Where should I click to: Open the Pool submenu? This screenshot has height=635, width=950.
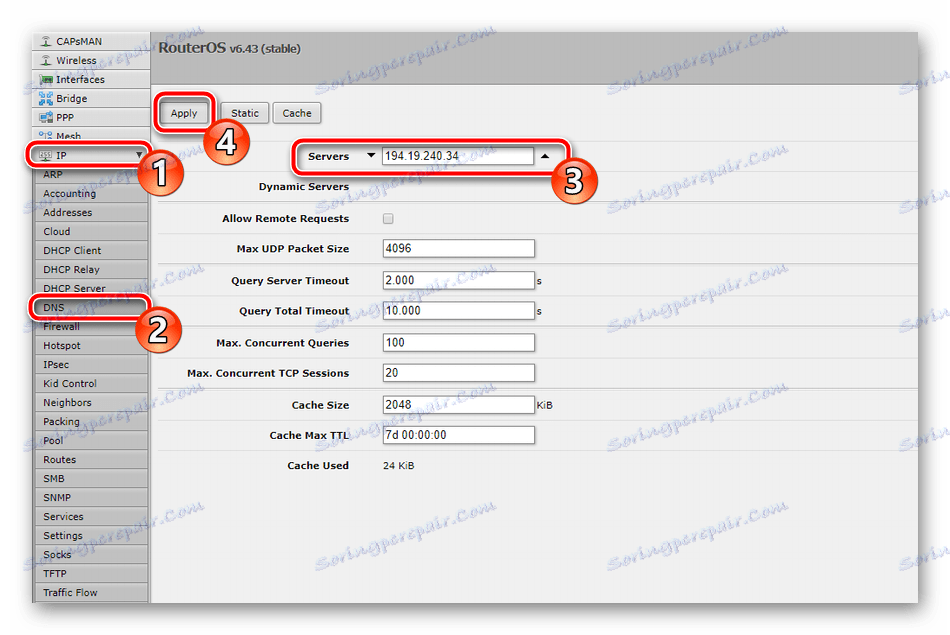pyautogui.click(x=91, y=441)
